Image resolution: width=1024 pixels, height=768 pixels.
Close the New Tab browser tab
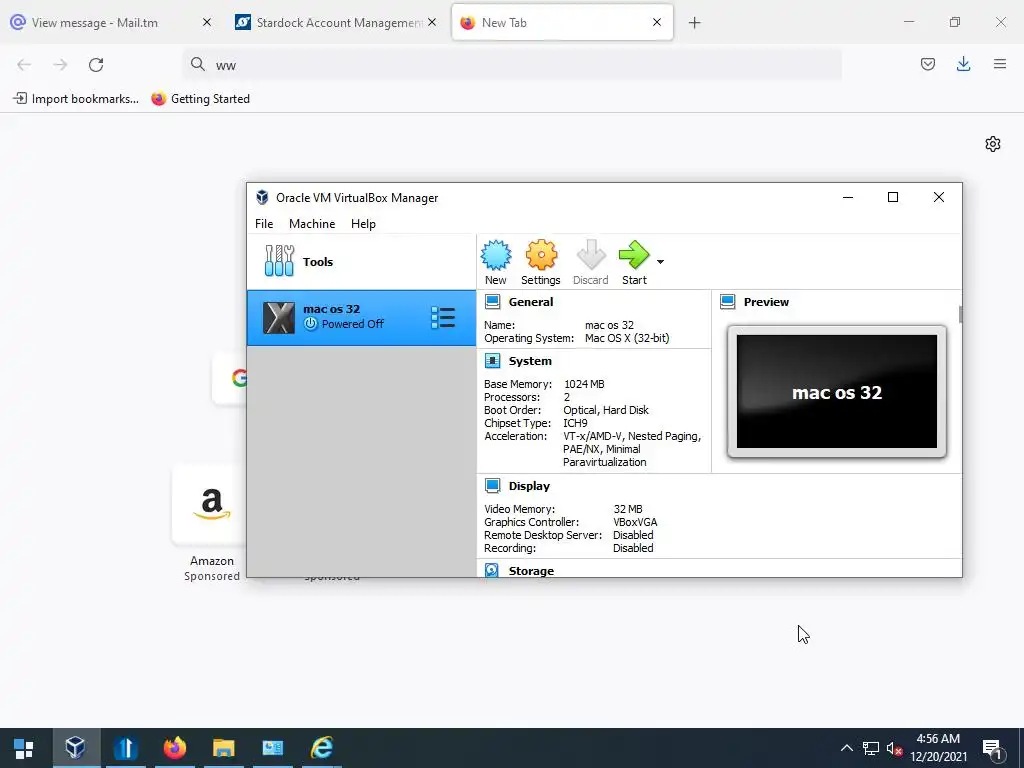point(657,22)
